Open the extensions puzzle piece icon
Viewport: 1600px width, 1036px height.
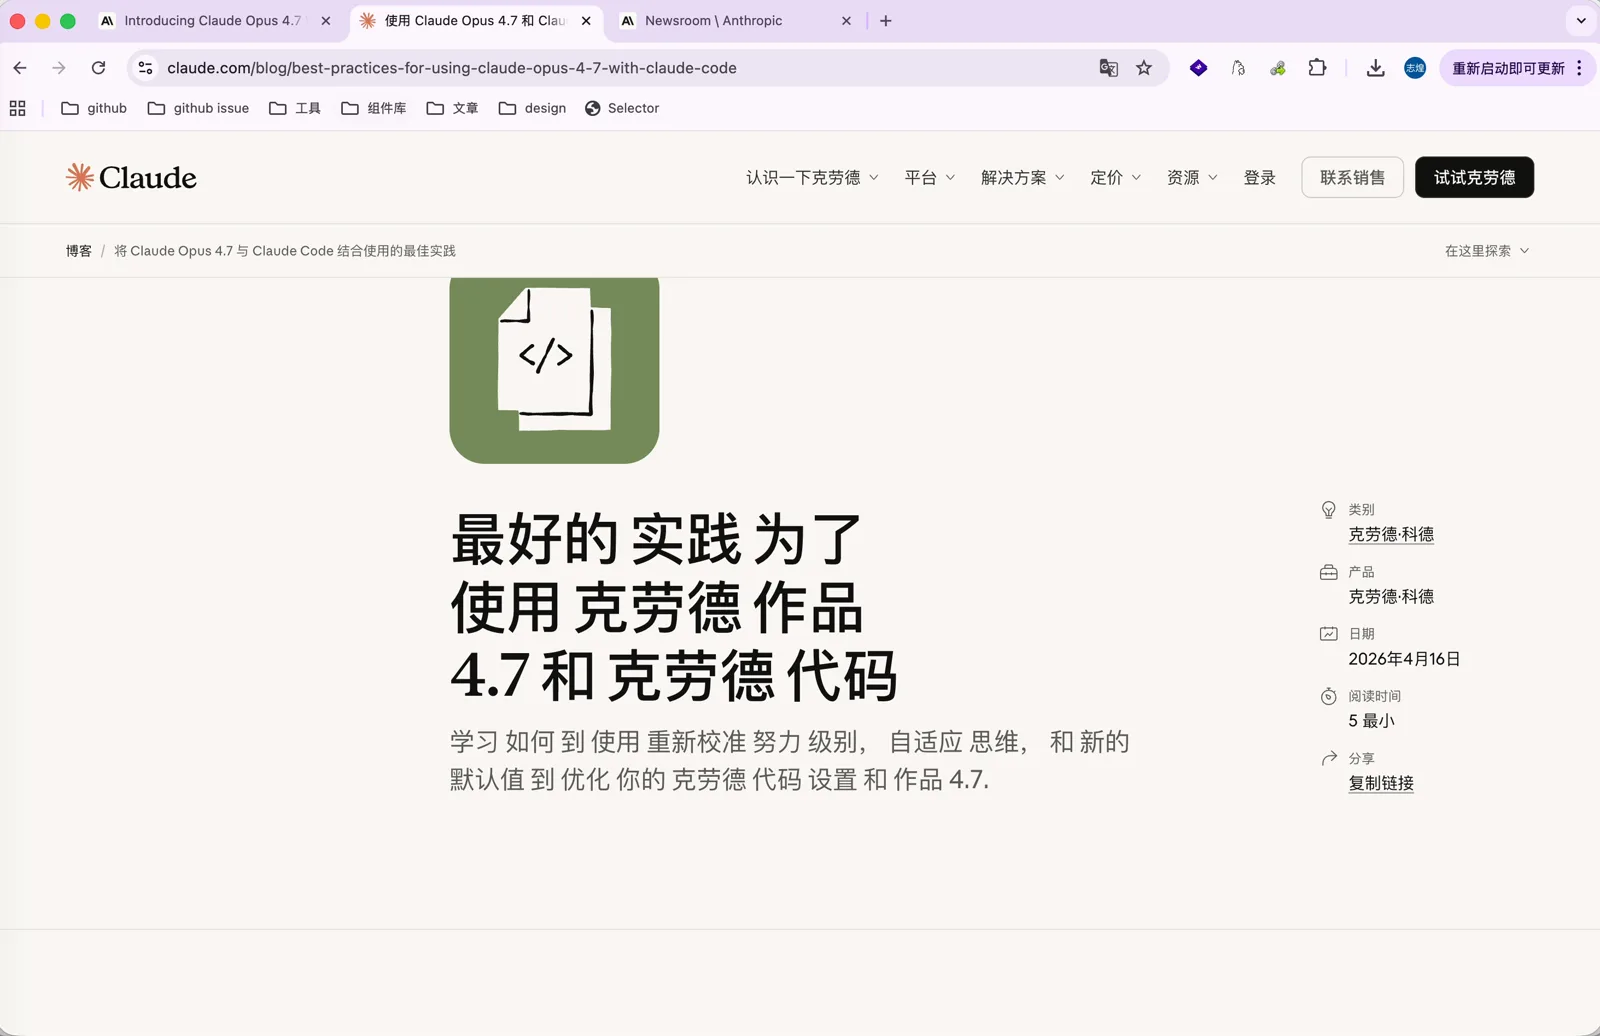(1317, 68)
